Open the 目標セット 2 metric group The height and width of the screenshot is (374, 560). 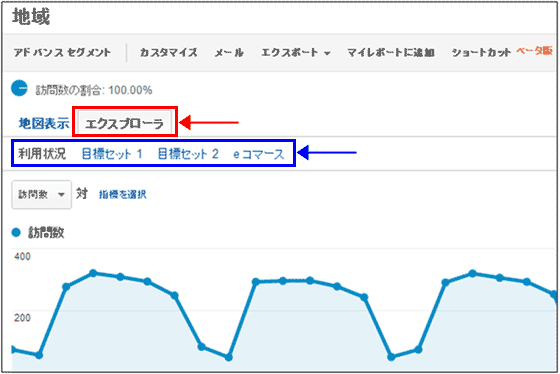[188, 154]
